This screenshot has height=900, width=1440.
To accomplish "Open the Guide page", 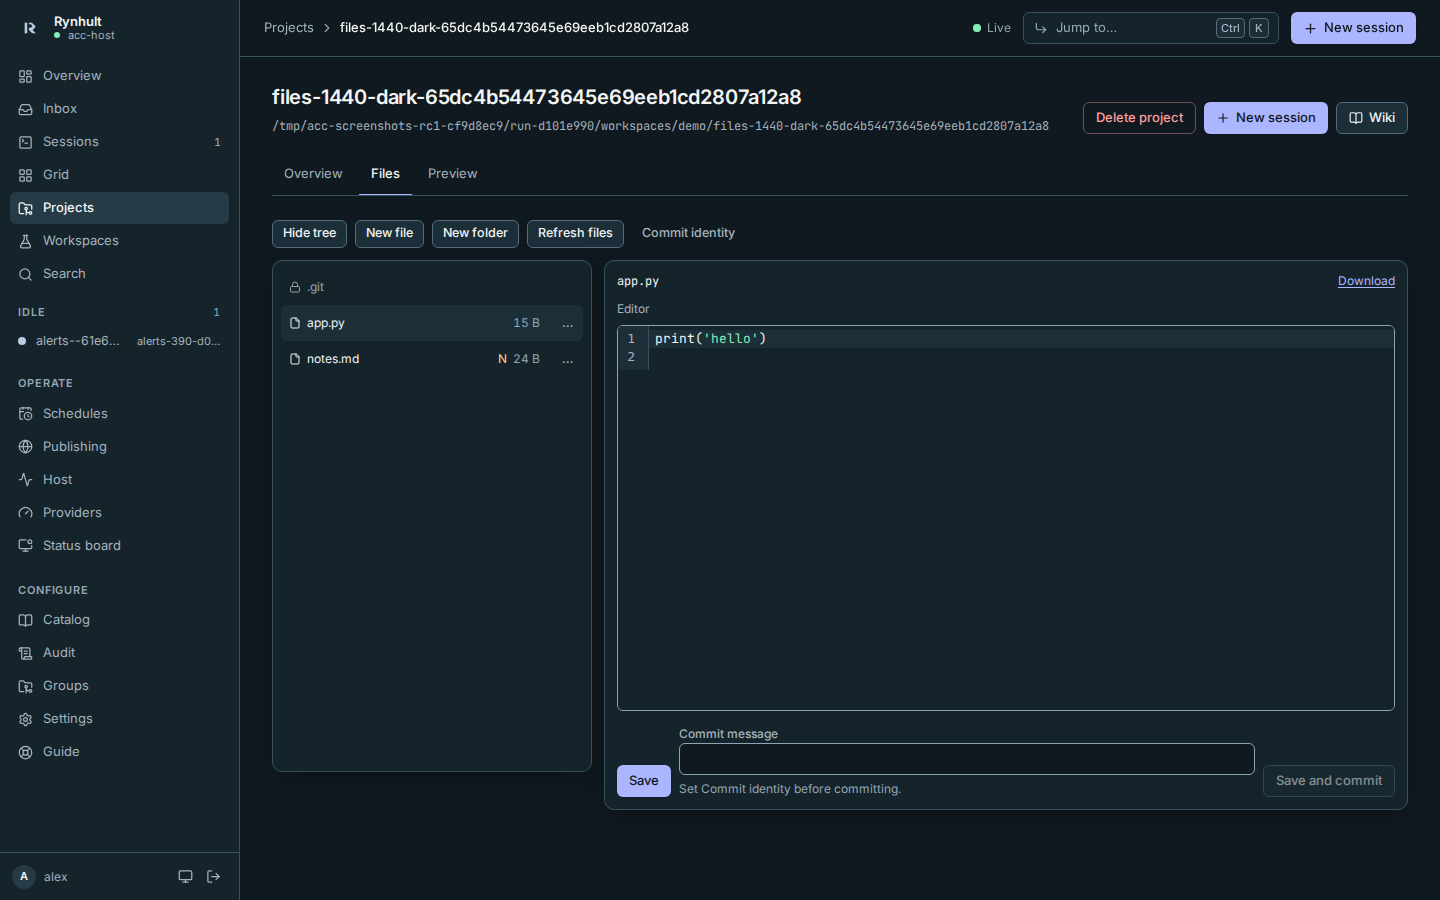I will 119,752.
